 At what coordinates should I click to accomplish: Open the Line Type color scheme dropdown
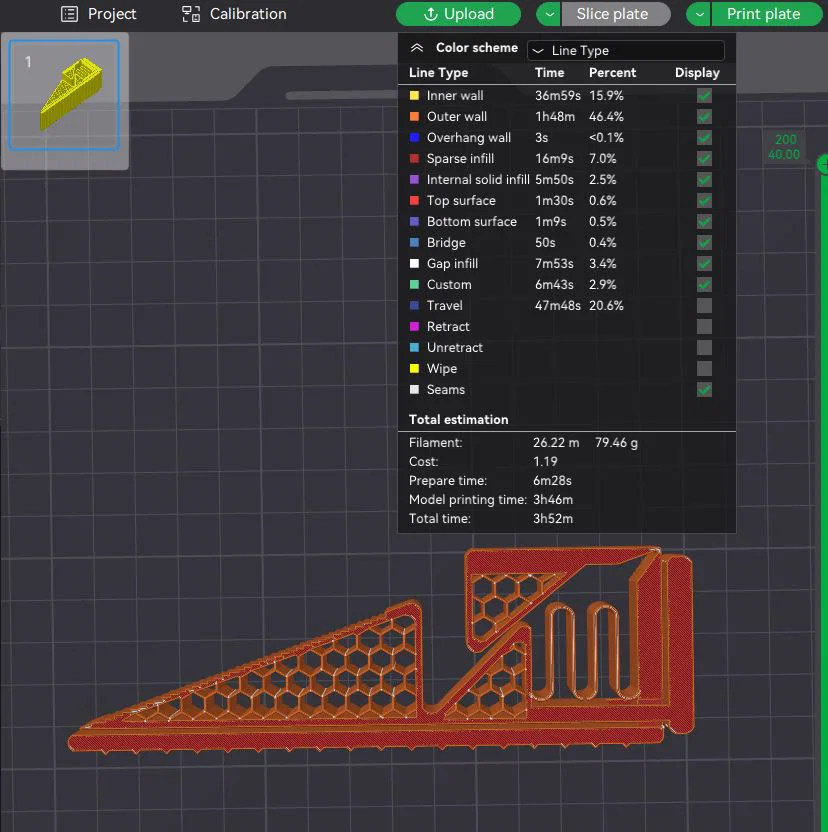pyautogui.click(x=626, y=50)
